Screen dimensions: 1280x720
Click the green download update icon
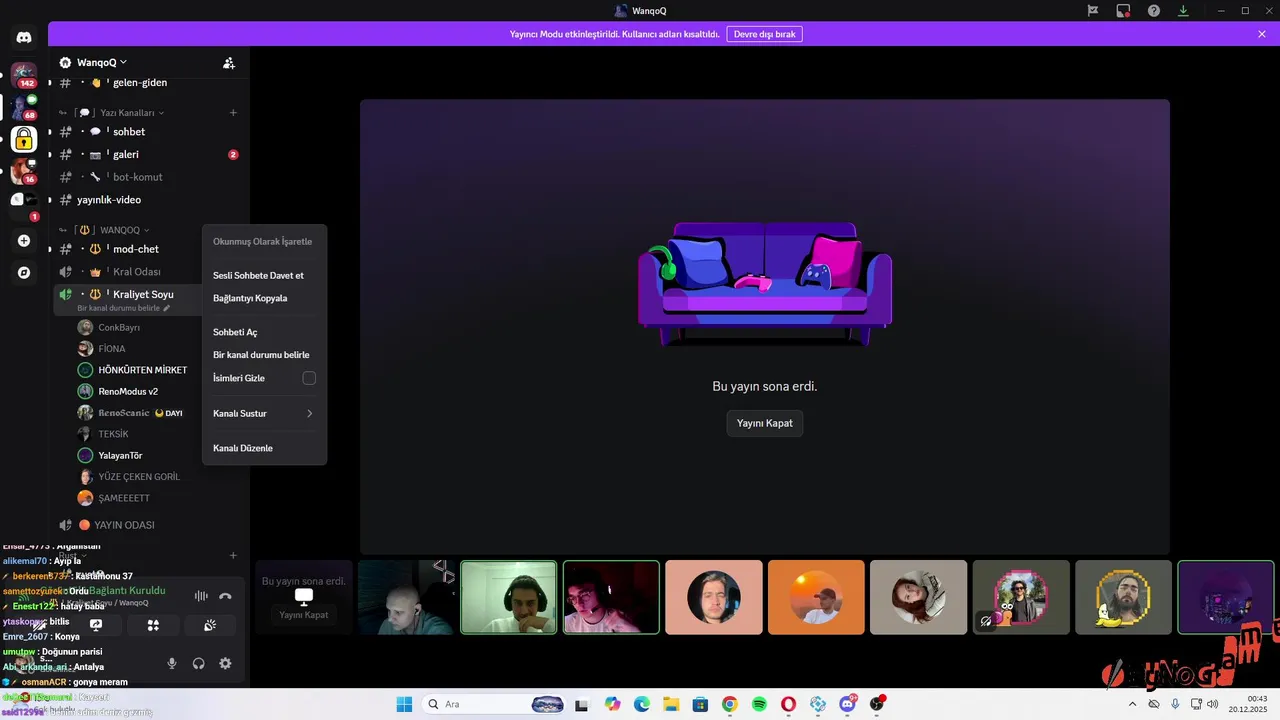(x=1184, y=11)
